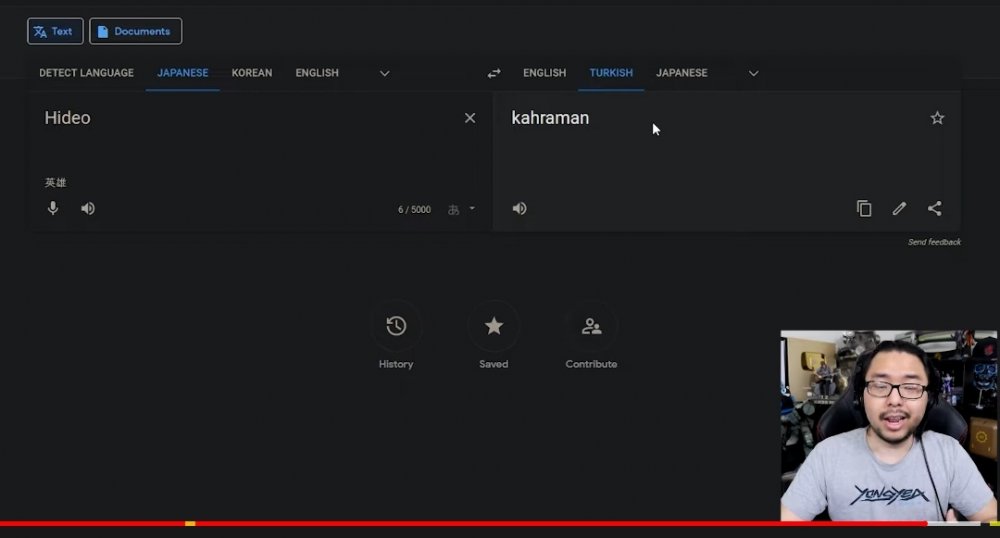1000x538 pixels.
Task: Star the kahraman translation to save it
Action: [937, 118]
